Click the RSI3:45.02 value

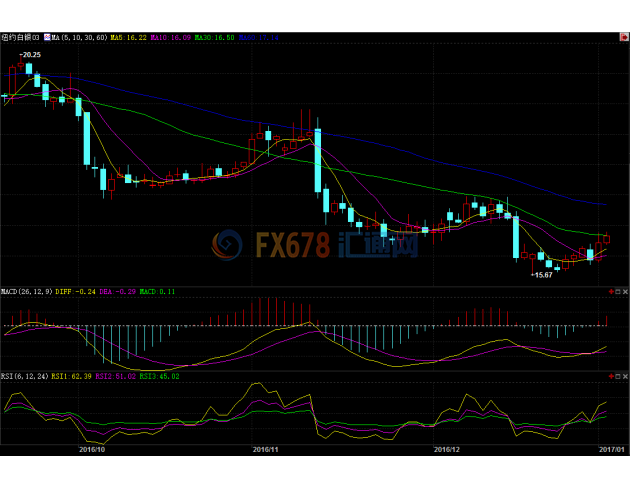[160, 376]
